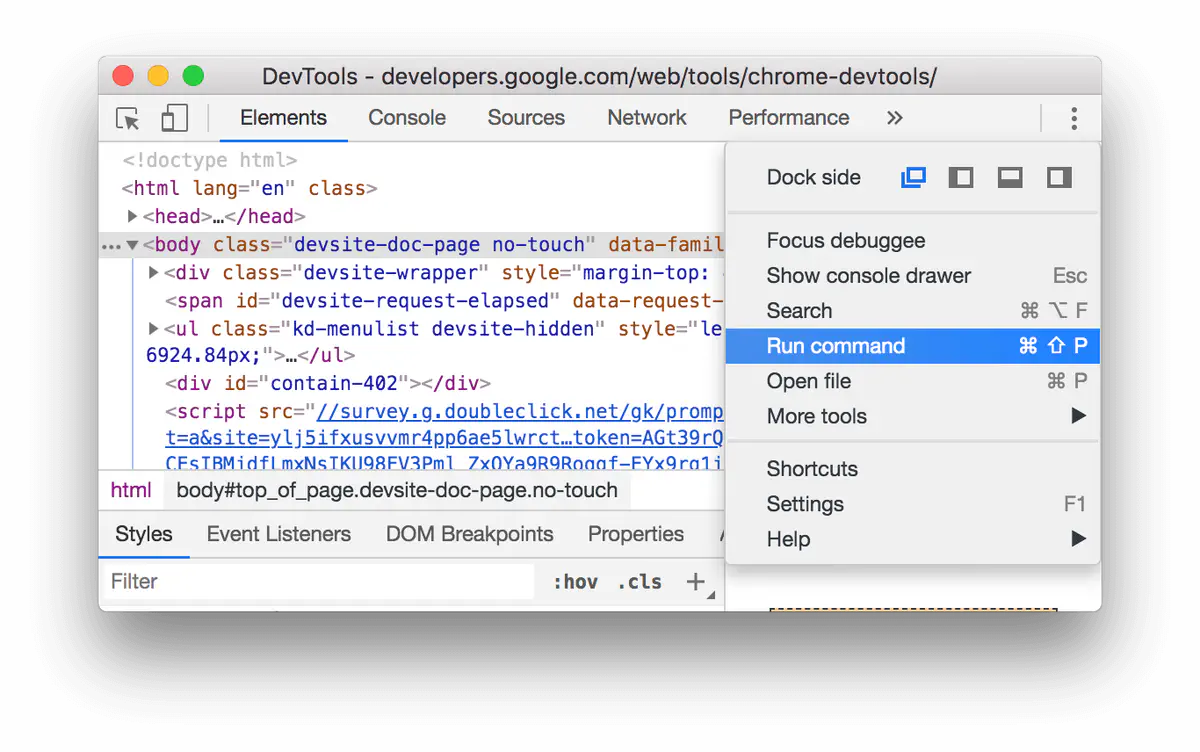The width and height of the screenshot is (1200, 752).
Task: Select dock to bottom icon
Action: pos(1010,178)
